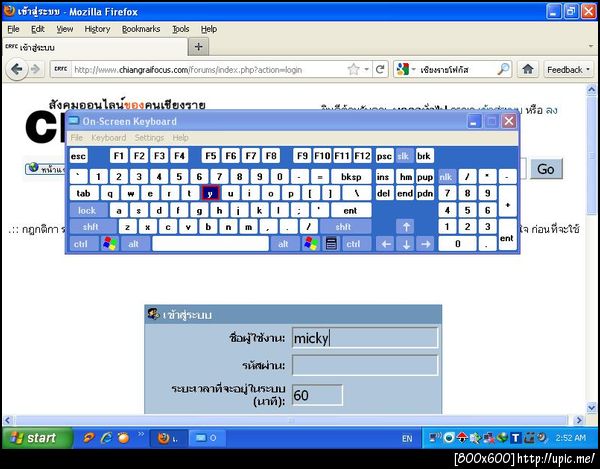Click the username field containing micky

coord(365,338)
